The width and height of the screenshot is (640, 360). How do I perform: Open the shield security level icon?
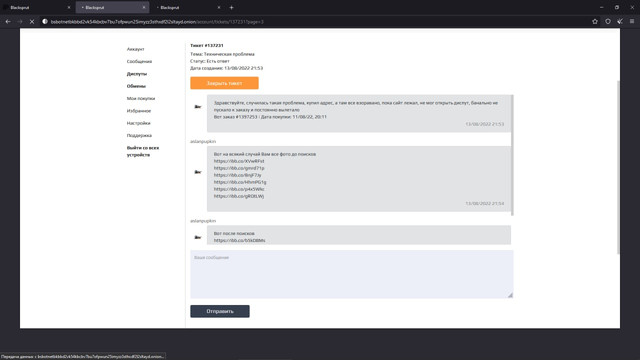(608, 22)
